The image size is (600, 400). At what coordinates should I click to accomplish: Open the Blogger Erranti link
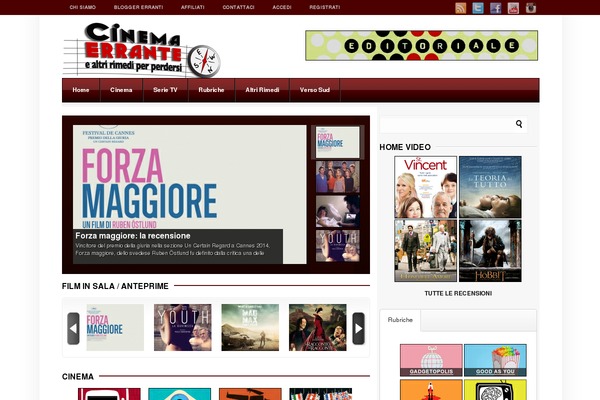[x=139, y=7]
